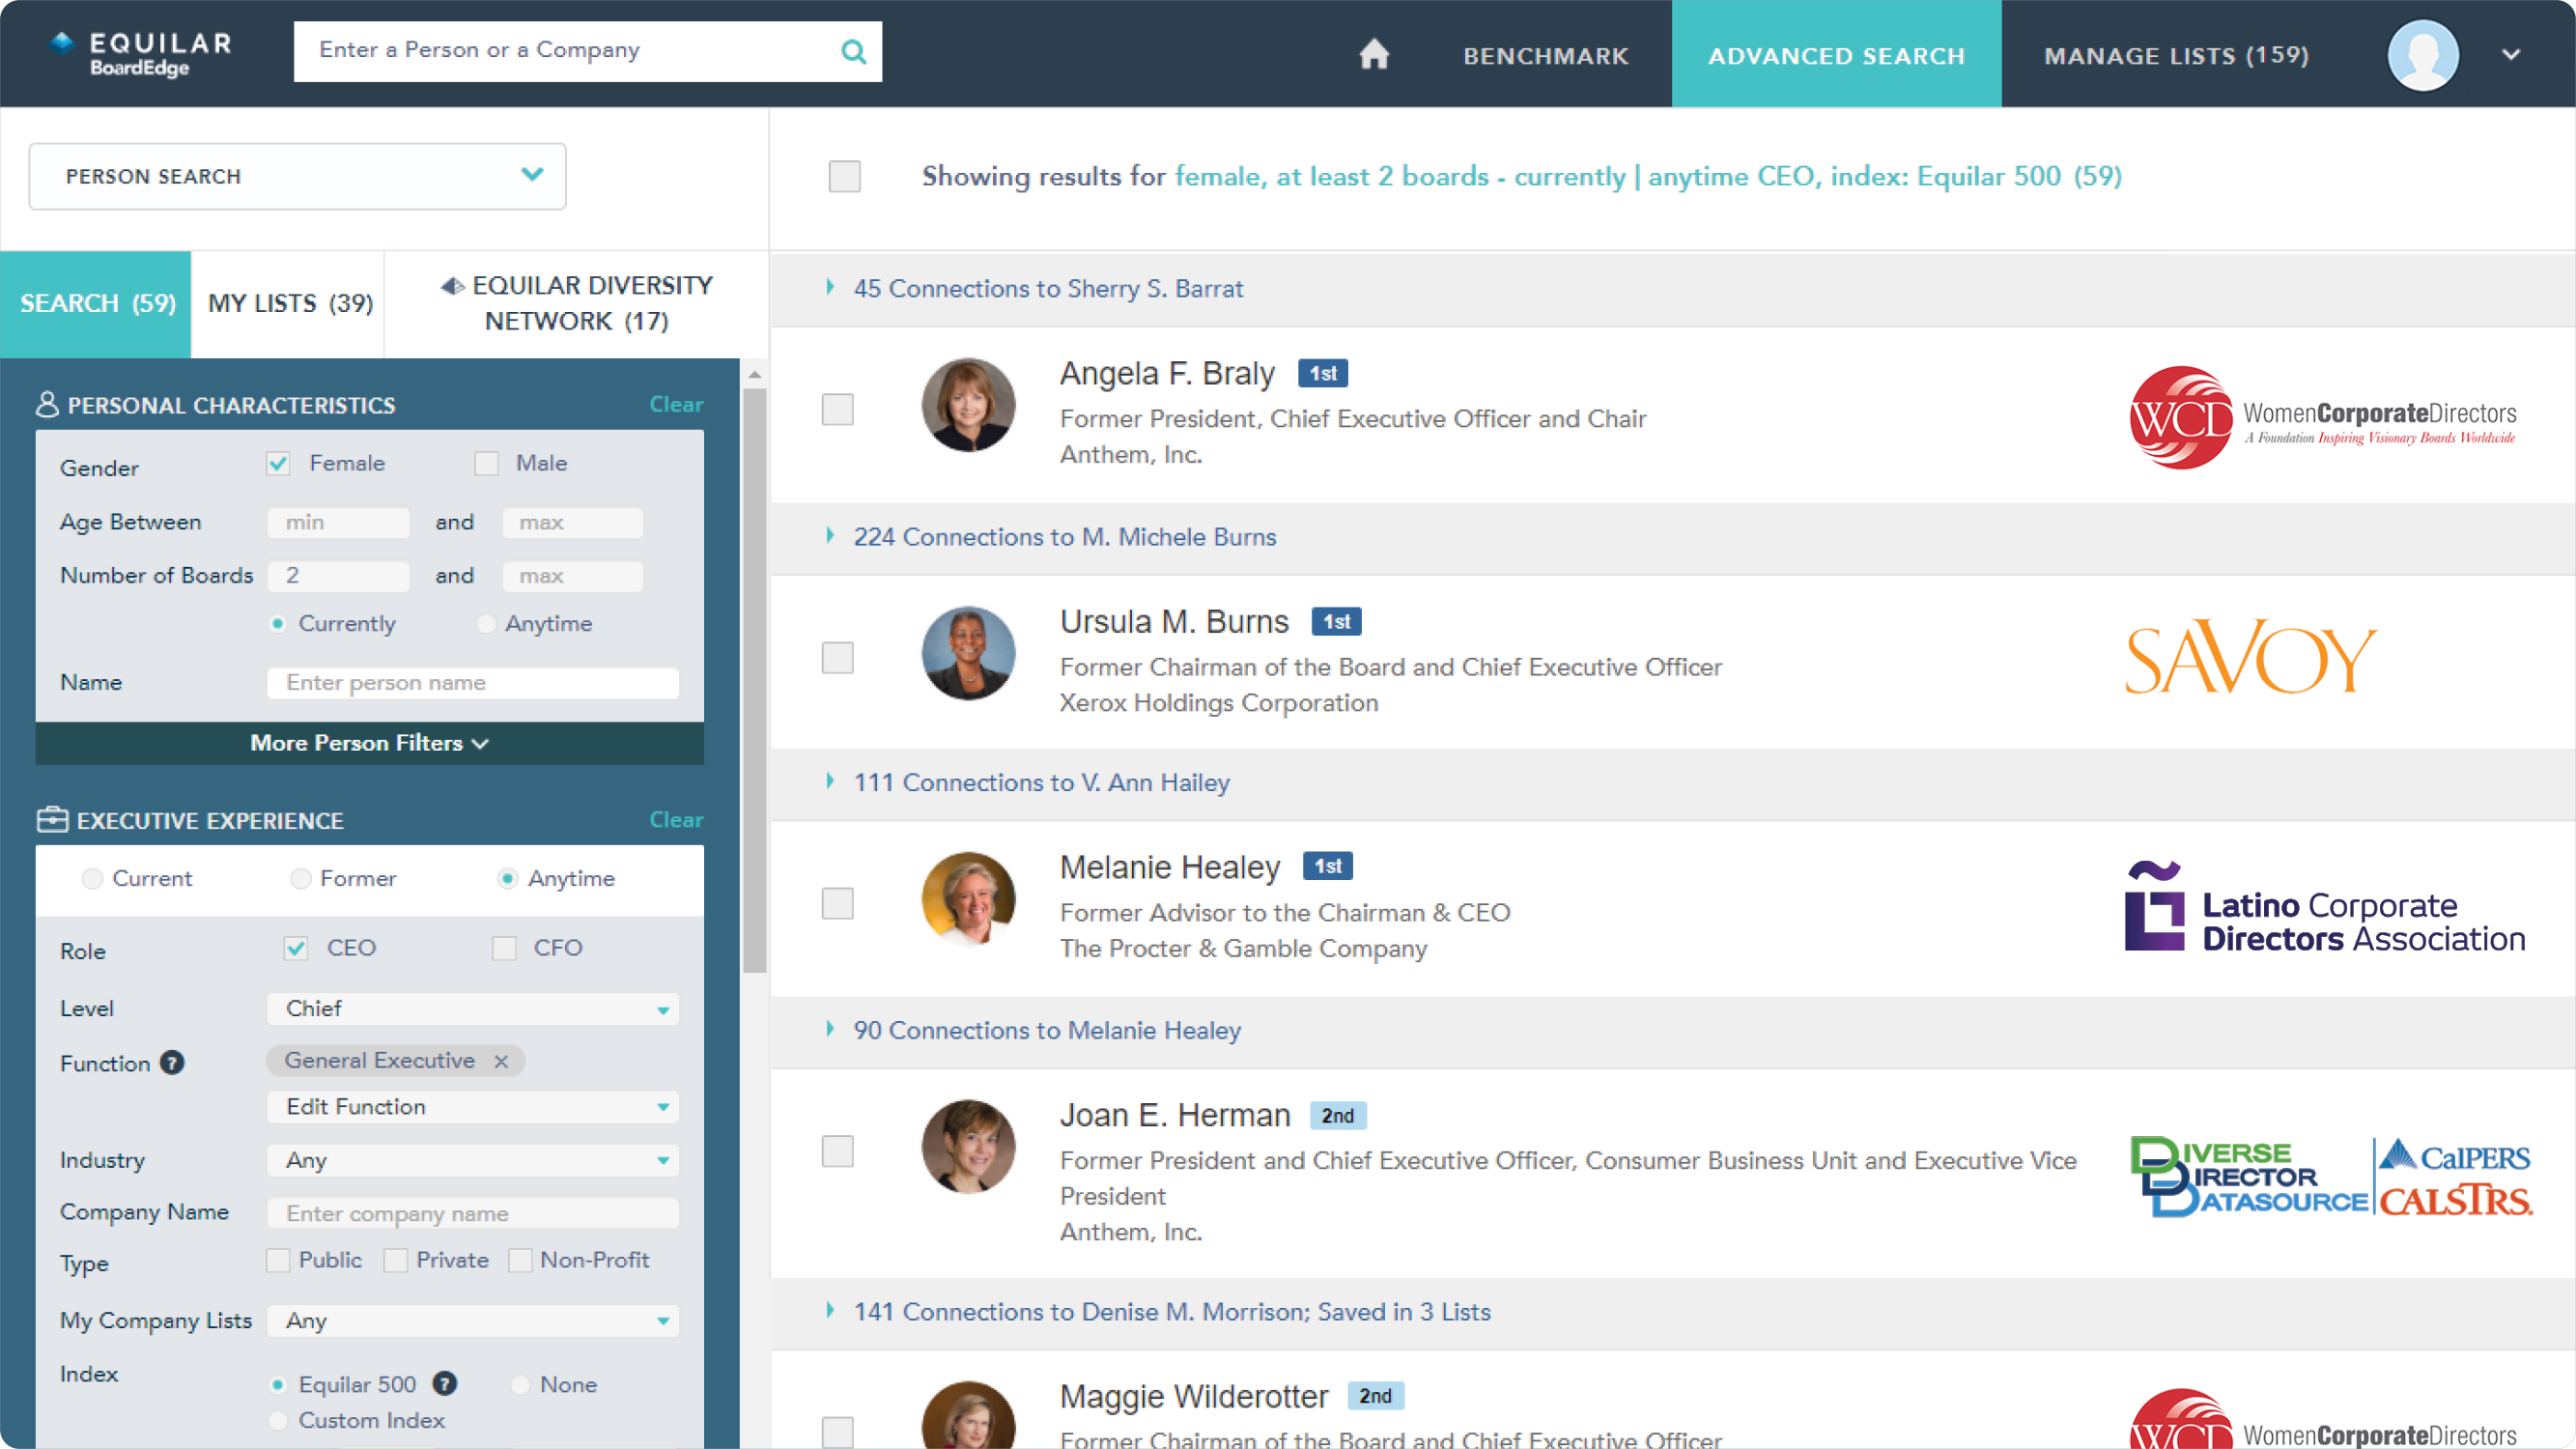Open the Edit Function dropdown
The width and height of the screenshot is (2576, 1449).
click(472, 1106)
